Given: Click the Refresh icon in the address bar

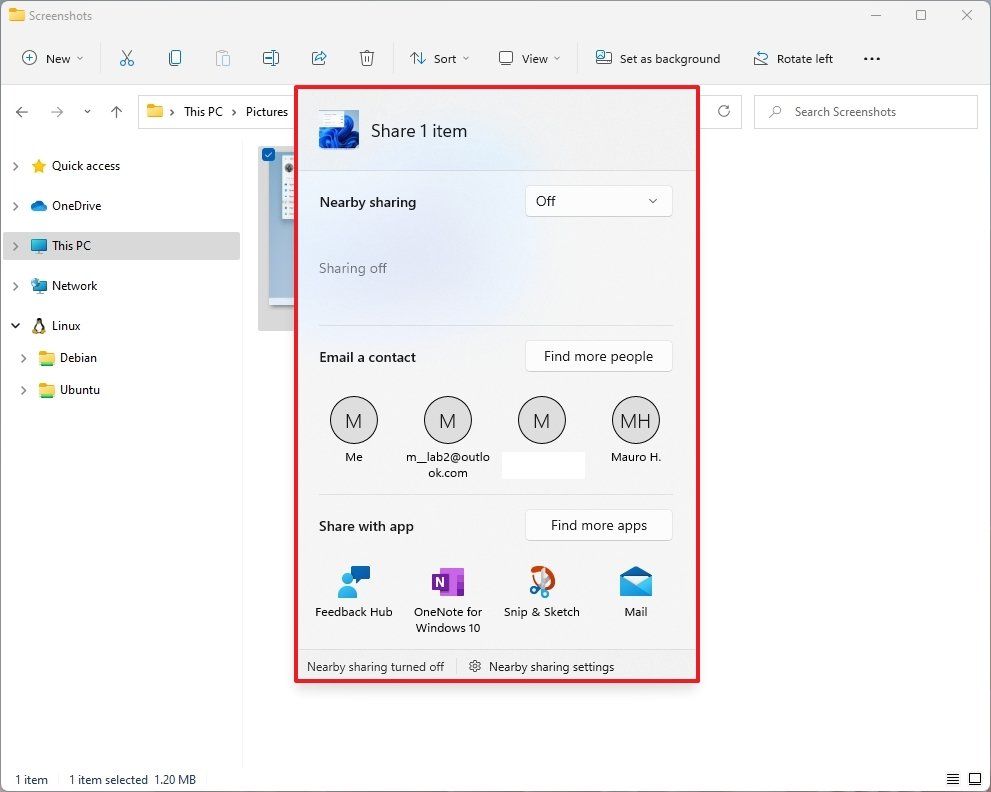Looking at the screenshot, I should click(723, 111).
